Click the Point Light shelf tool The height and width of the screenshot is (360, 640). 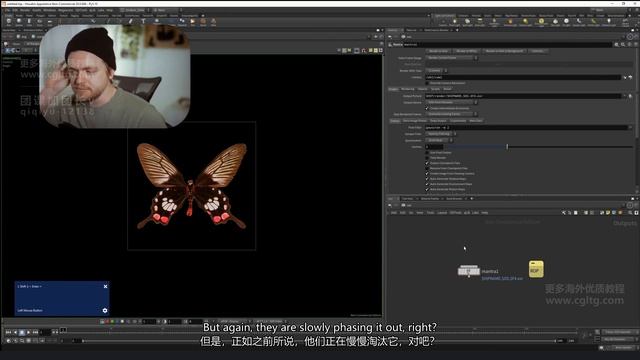455,22
